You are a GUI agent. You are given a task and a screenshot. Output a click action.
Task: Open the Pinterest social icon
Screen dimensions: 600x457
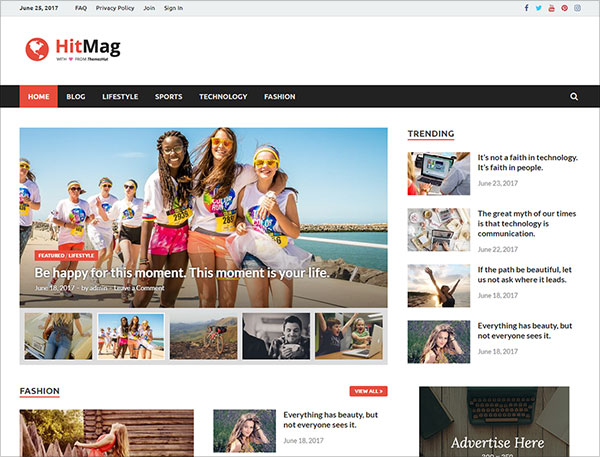click(x=564, y=8)
